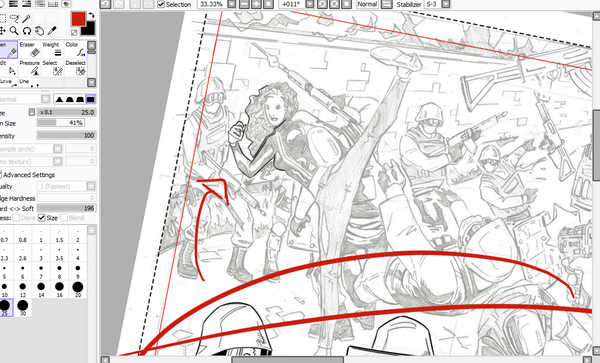Select brush size preset 30
The image size is (600, 363).
click(x=23, y=308)
